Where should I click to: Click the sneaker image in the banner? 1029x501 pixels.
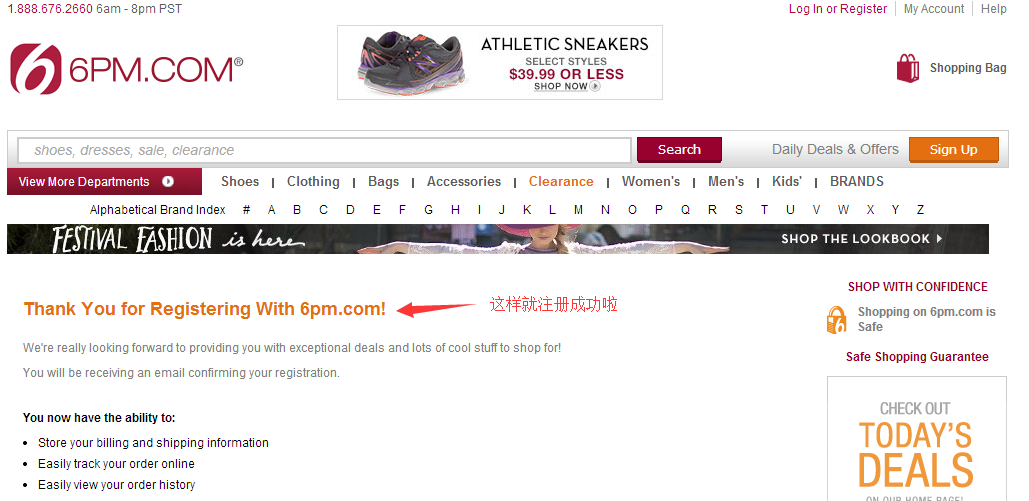tap(412, 62)
